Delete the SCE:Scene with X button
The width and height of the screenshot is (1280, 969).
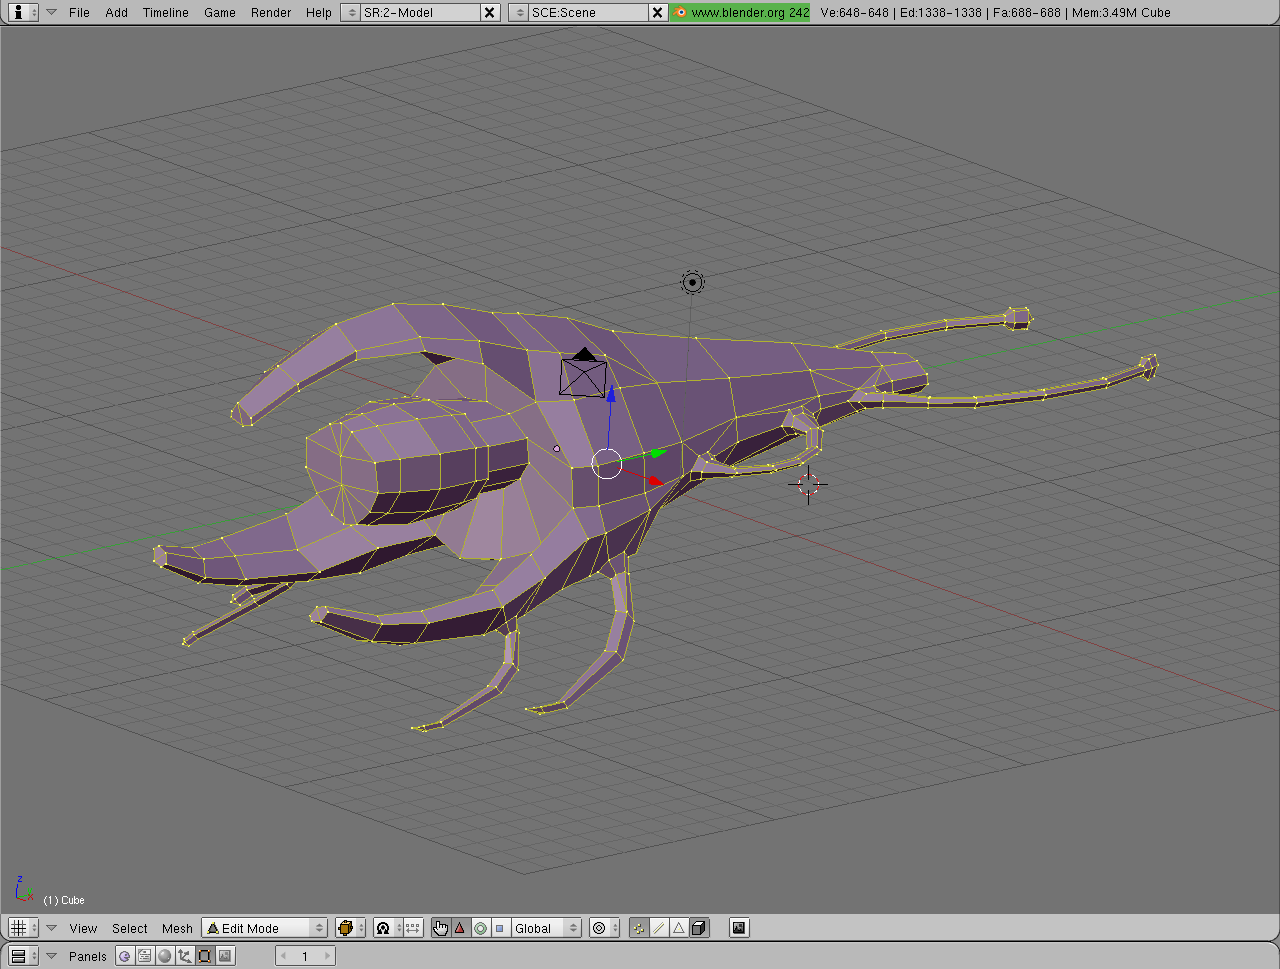point(657,13)
